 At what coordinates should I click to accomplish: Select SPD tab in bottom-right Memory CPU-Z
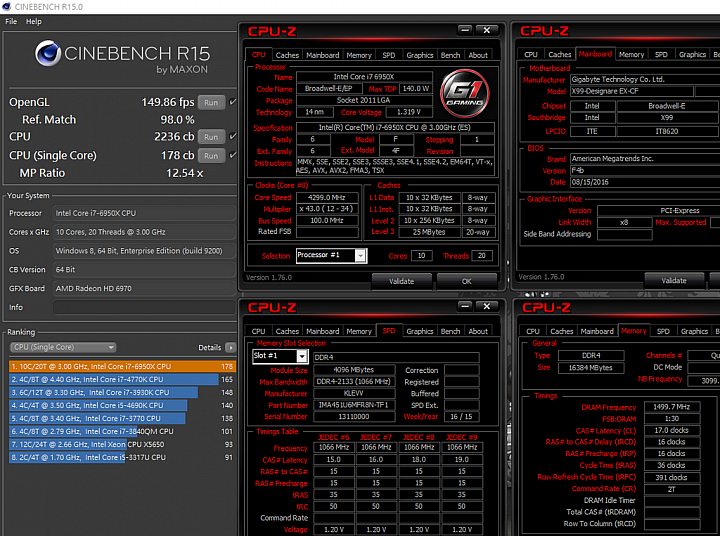coord(663,331)
